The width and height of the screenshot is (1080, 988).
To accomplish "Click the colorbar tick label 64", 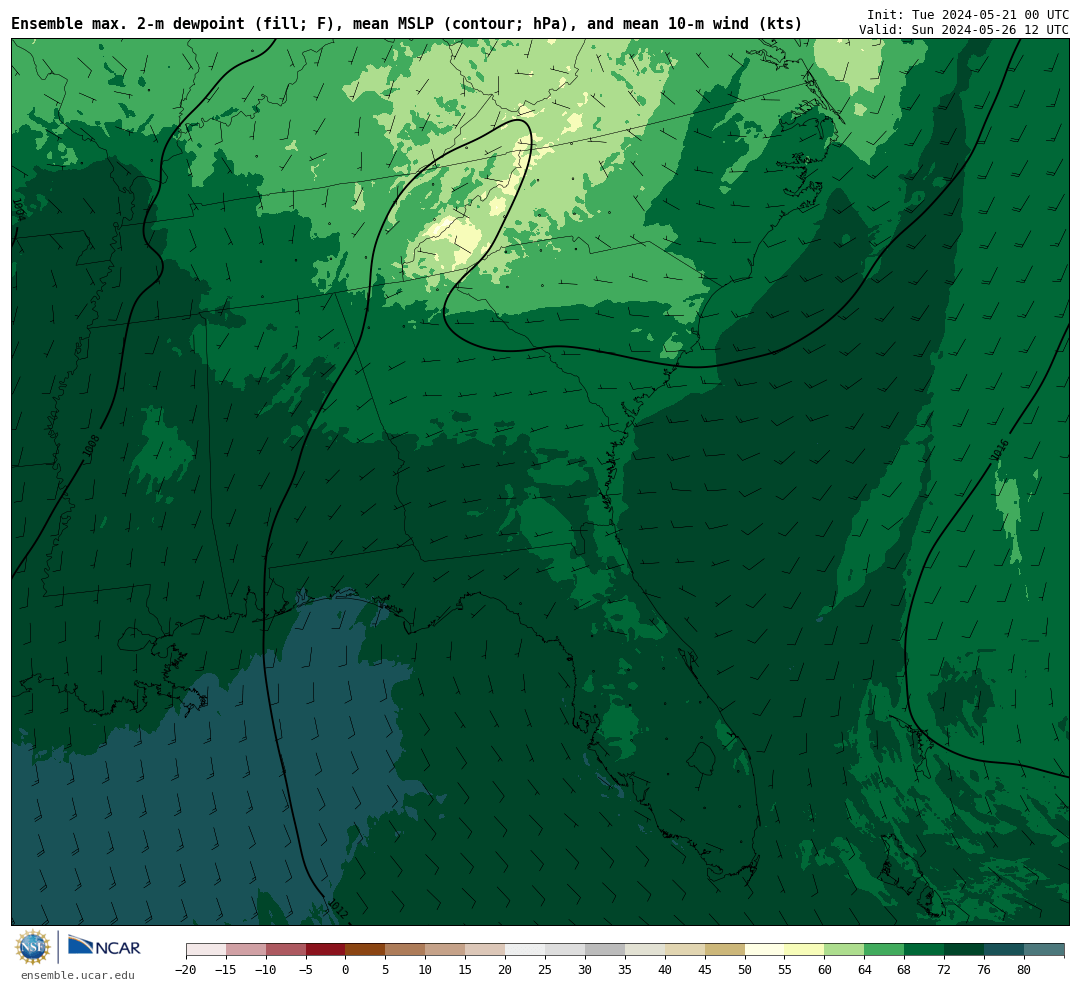I will pyautogui.click(x=865, y=970).
